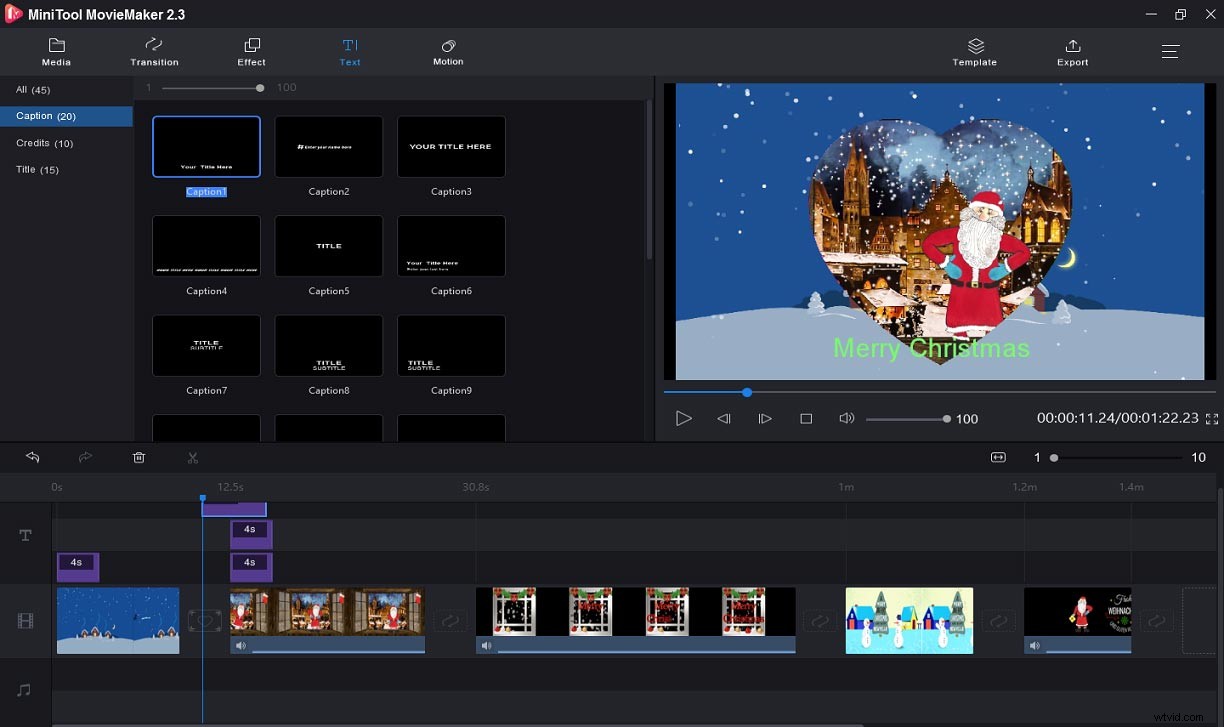Switch to the Transition panel
Image resolution: width=1224 pixels, height=727 pixels.
coord(153,51)
